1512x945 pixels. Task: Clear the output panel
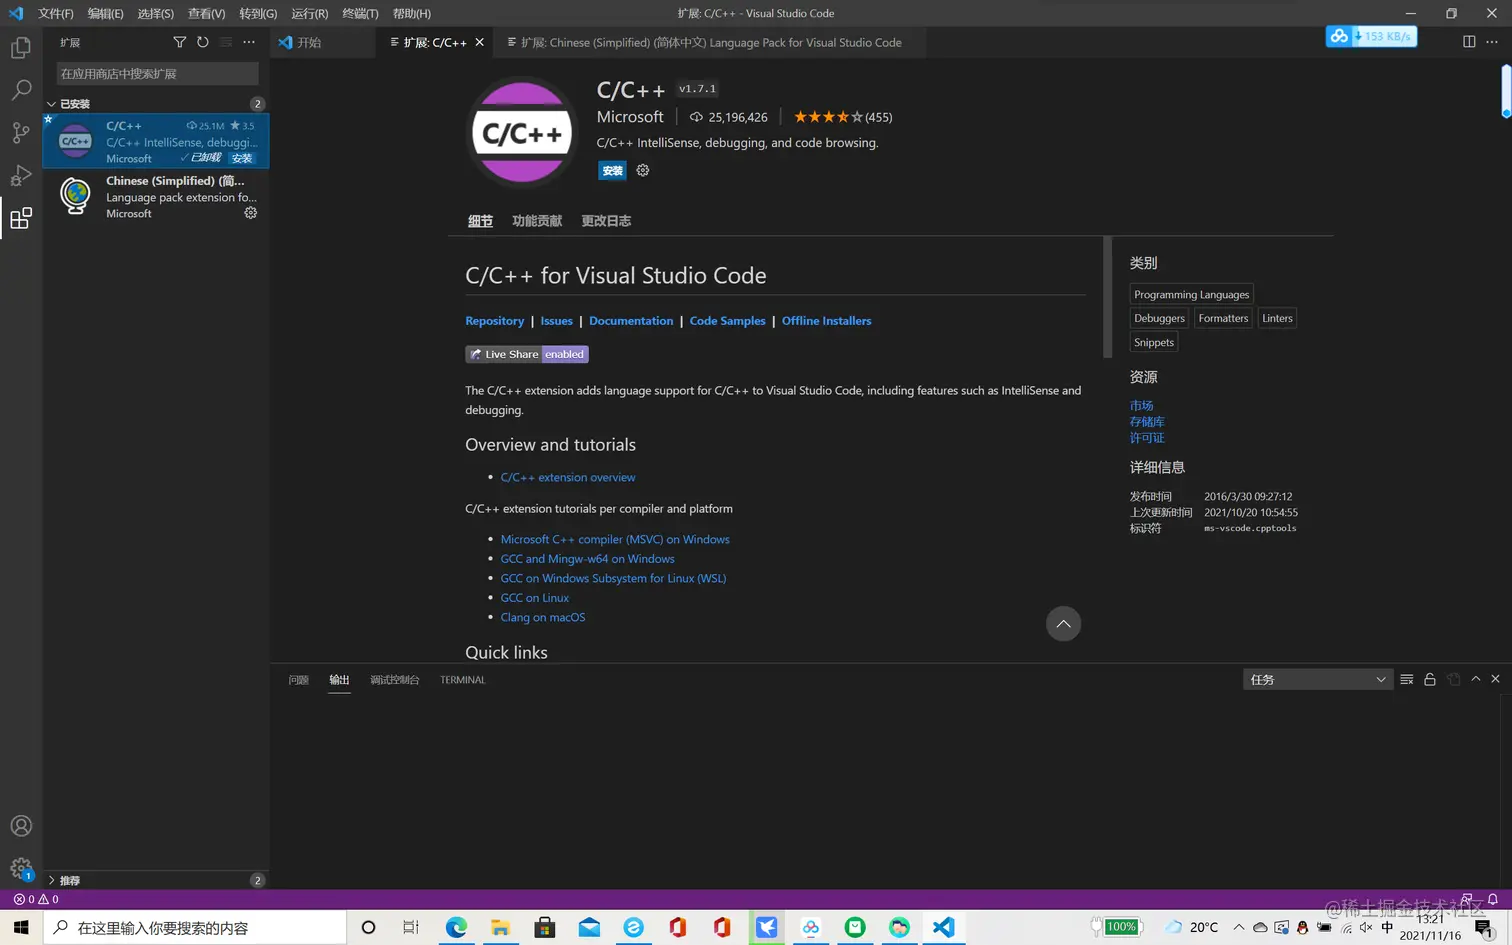[x=1407, y=679]
